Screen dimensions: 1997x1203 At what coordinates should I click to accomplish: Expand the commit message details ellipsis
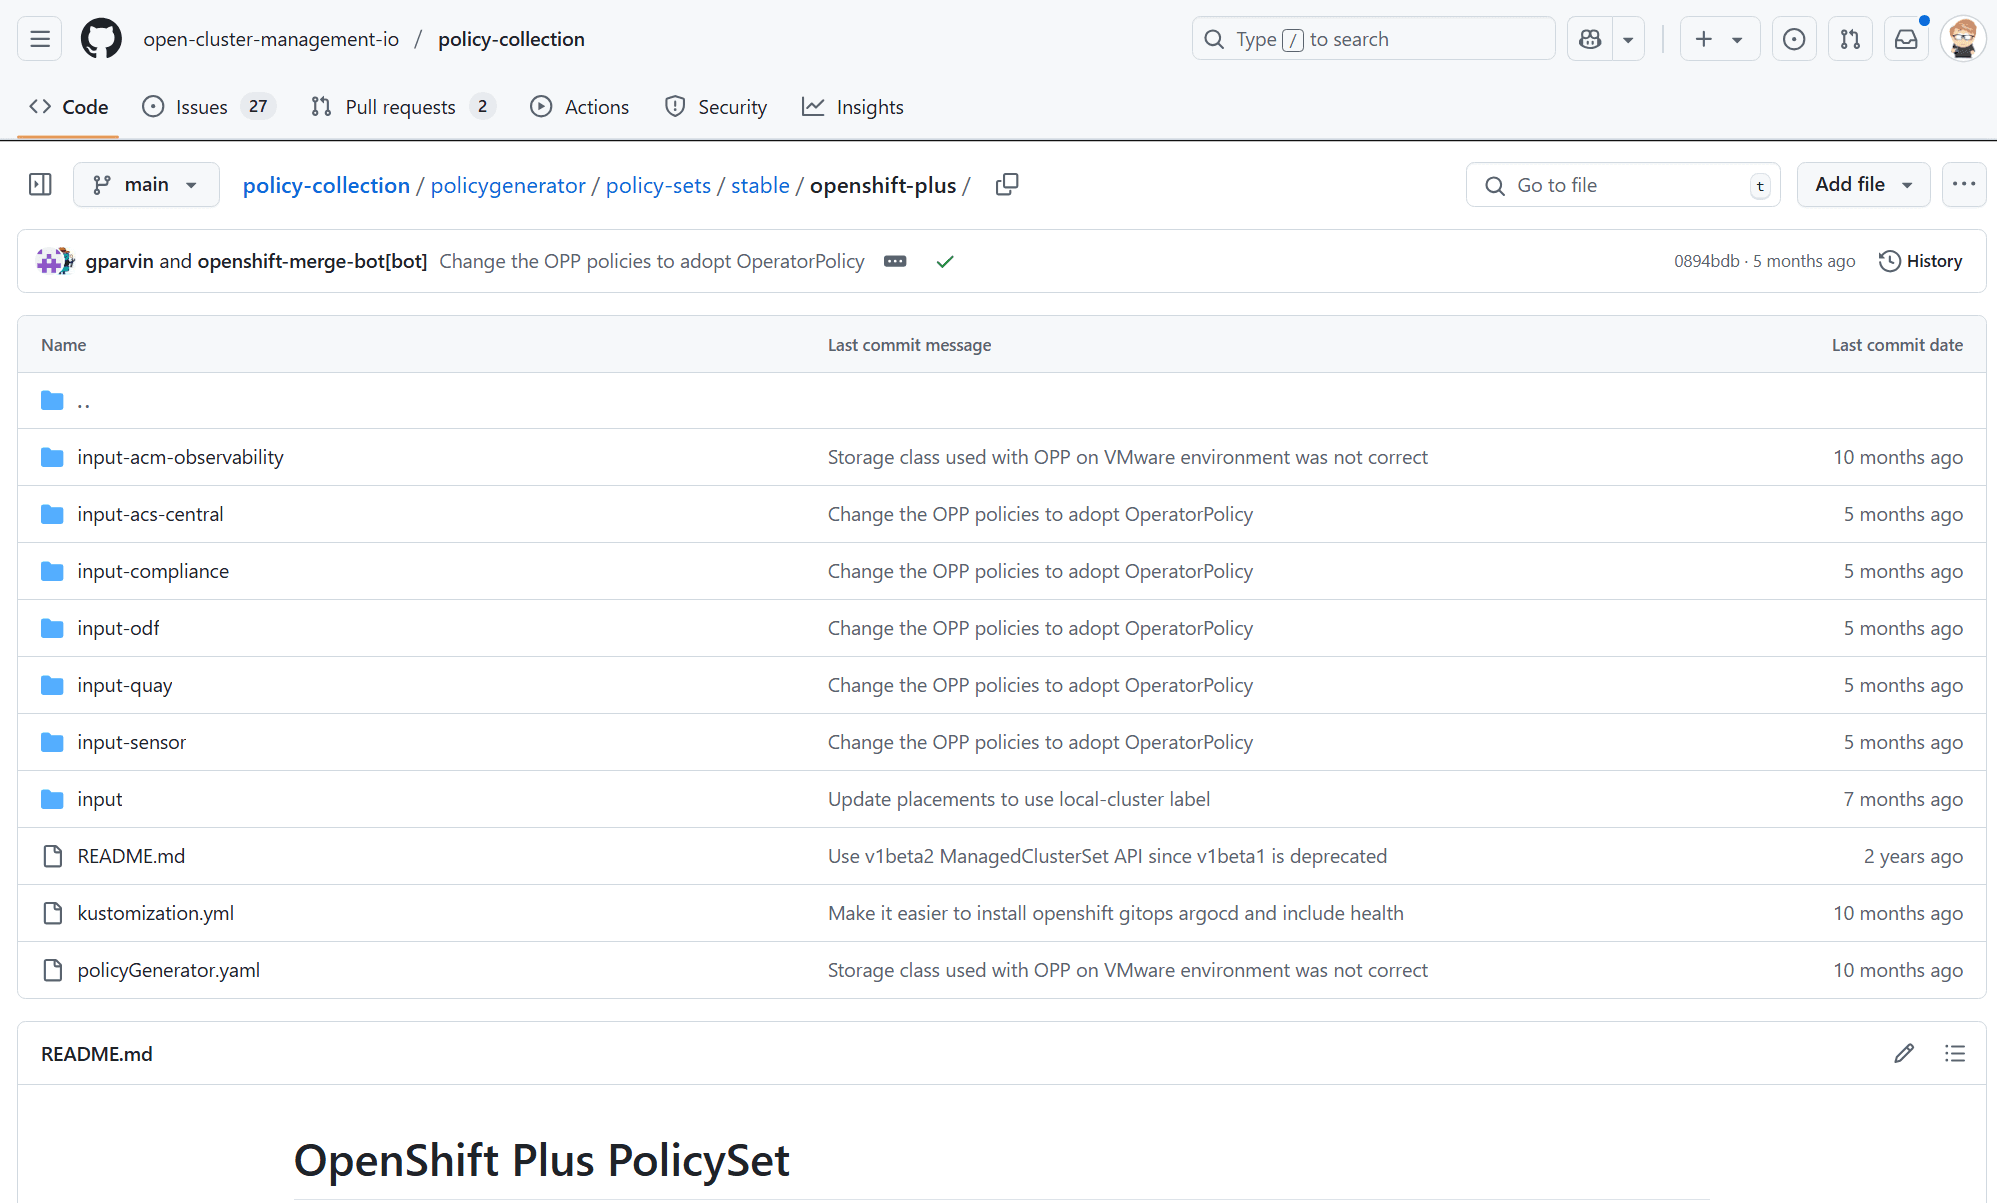click(895, 261)
